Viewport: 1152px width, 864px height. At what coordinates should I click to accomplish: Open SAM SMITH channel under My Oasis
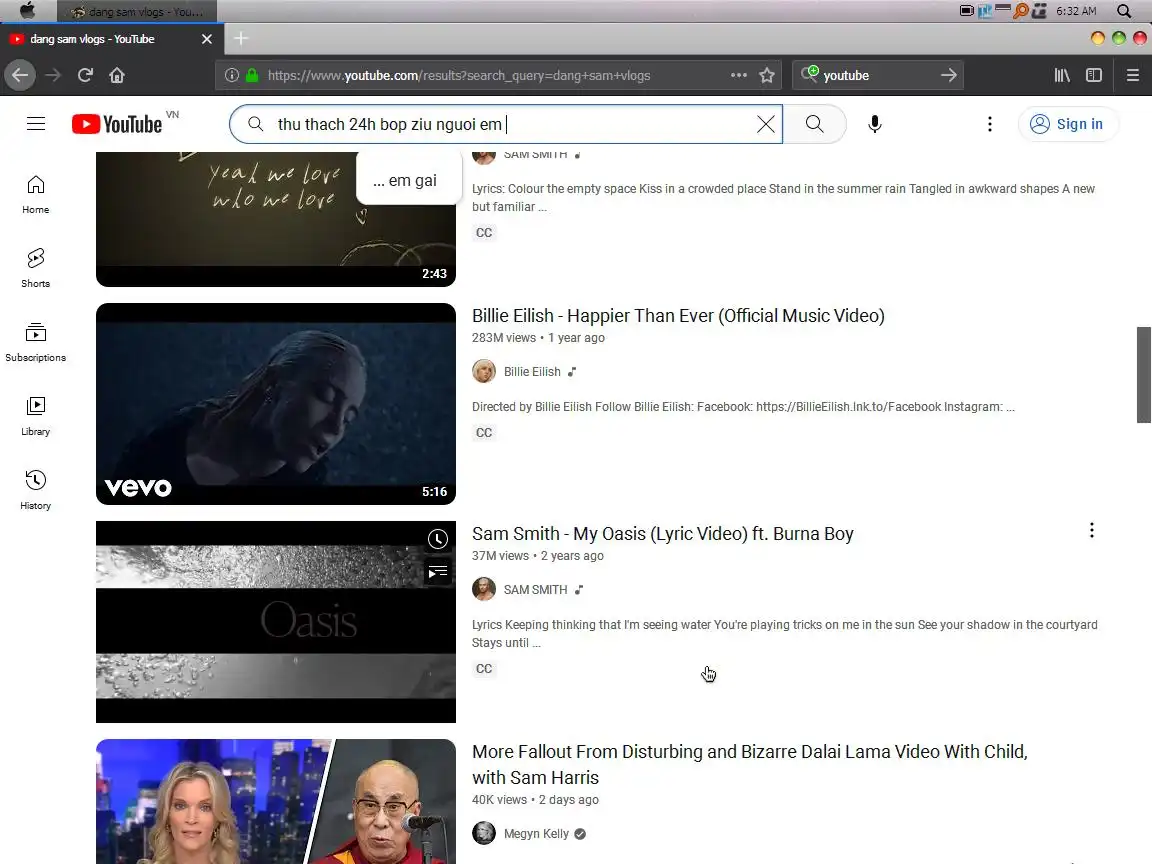click(x=536, y=590)
